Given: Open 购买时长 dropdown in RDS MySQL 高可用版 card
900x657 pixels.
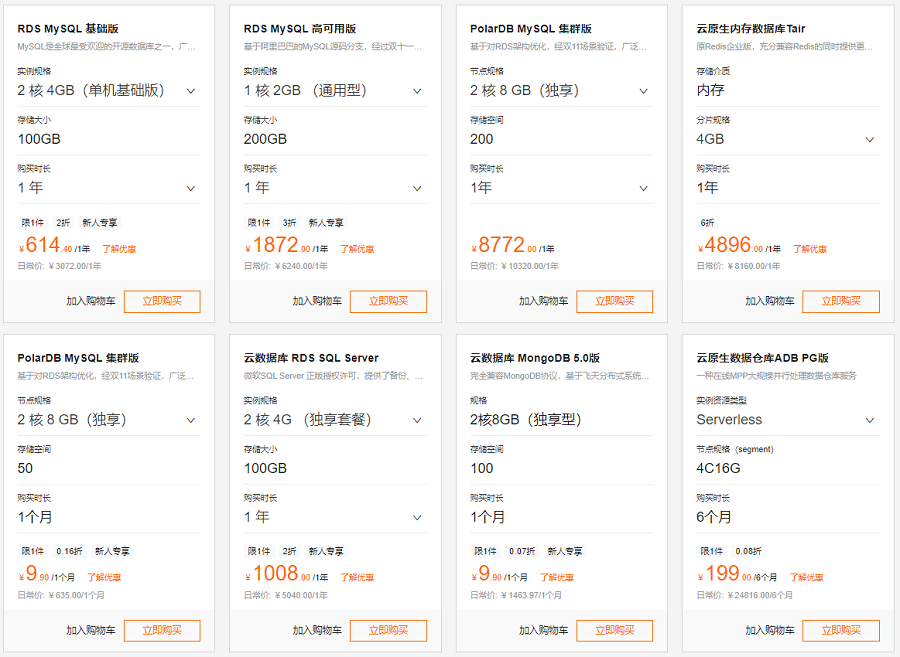Looking at the screenshot, I should [335, 188].
